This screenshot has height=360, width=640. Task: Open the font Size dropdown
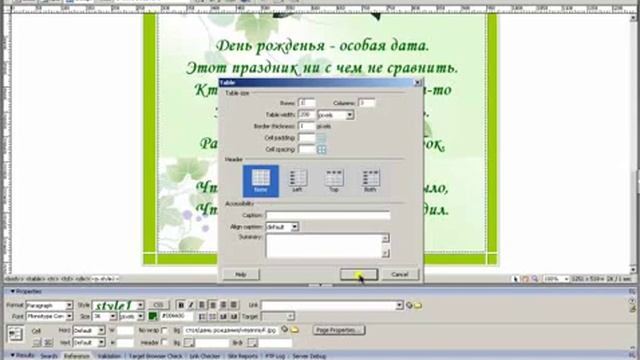113,316
